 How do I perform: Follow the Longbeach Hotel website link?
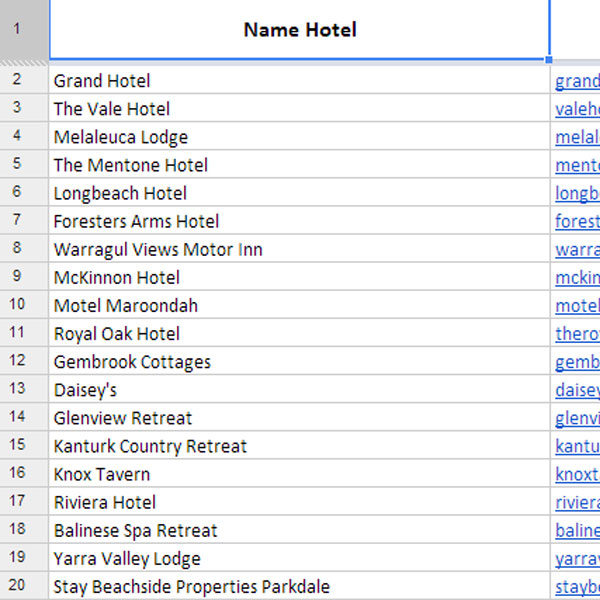click(578, 193)
